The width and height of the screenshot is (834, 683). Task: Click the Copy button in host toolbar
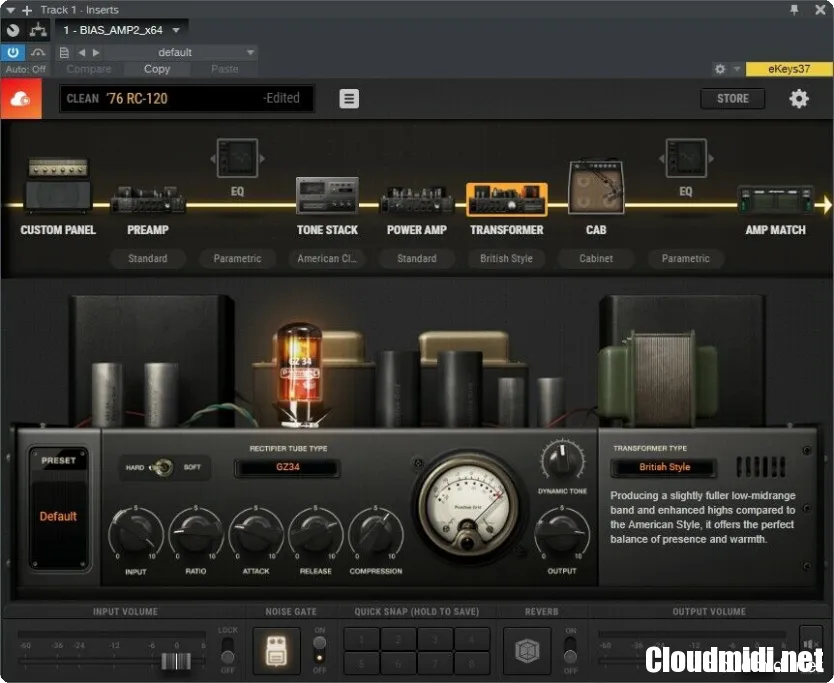[157, 69]
